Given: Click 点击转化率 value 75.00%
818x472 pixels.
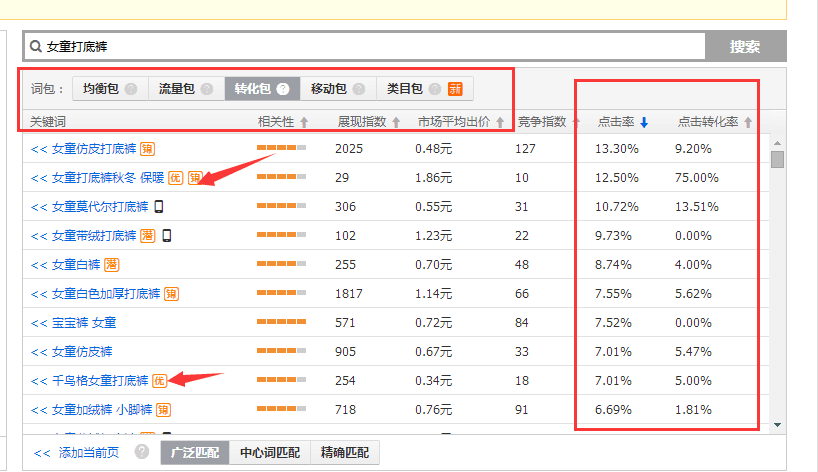Looking at the screenshot, I should coord(696,178).
